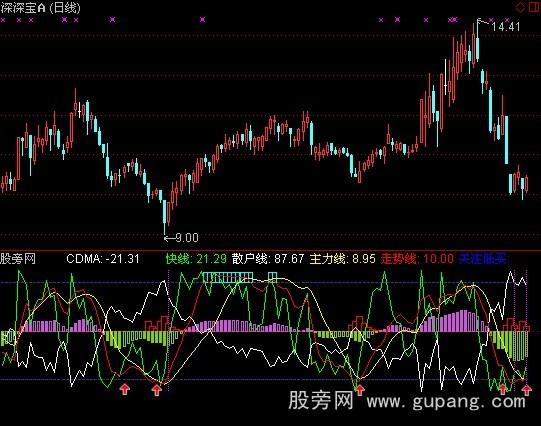Image resolution: width=541 pixels, height=426 pixels.
Task: Click the yellow 主力线: 8.95 legend
Action: (x=343, y=259)
